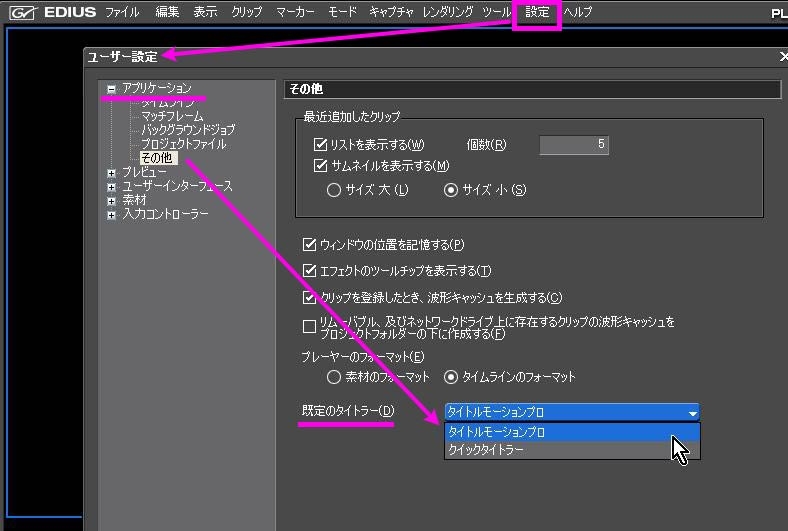Select プロジェクトファイル in settings tree
The image size is (788, 531).
(x=183, y=144)
